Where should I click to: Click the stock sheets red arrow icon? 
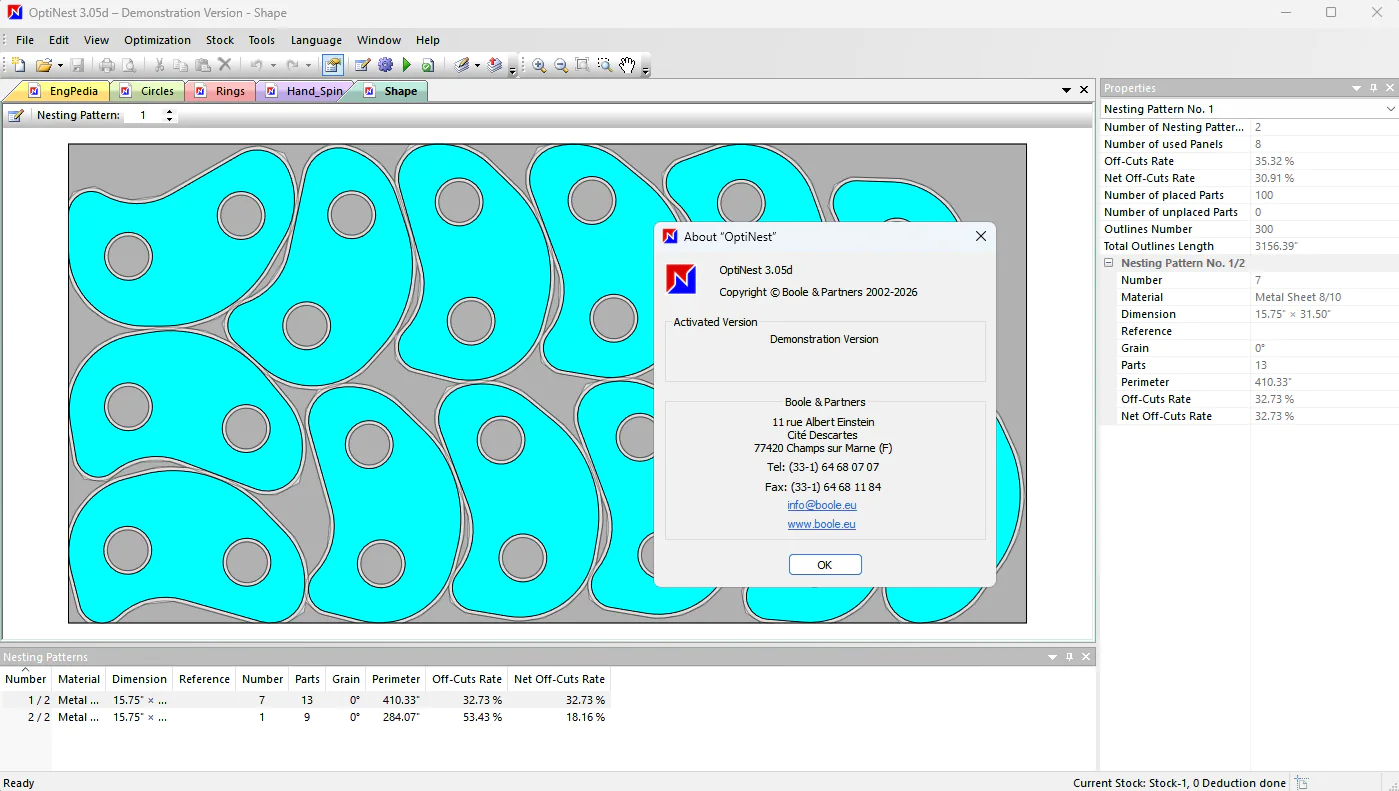495,65
